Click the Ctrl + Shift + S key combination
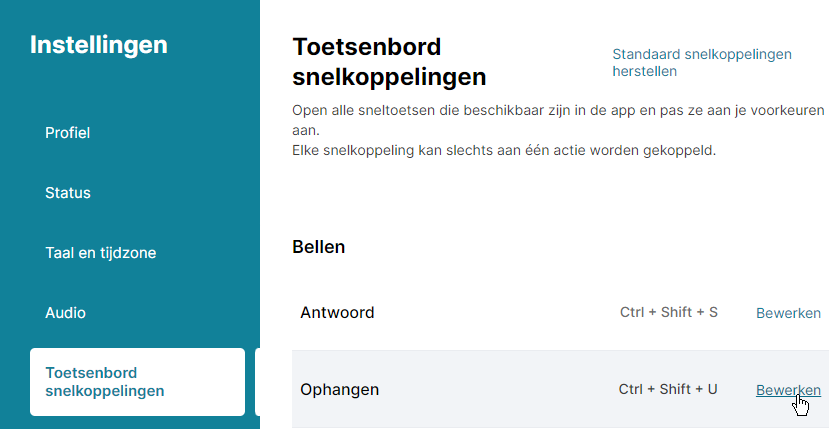Viewport: 830px width, 429px height. point(668,313)
